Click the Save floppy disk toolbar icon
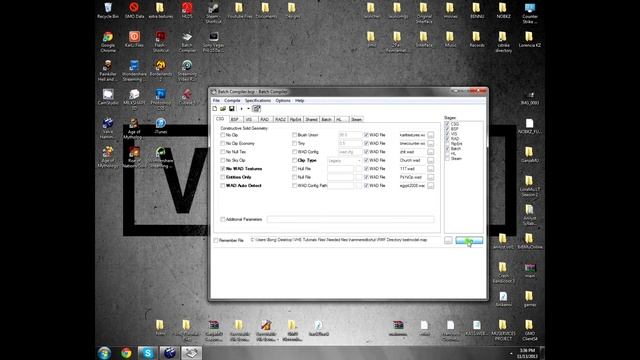 (231, 109)
